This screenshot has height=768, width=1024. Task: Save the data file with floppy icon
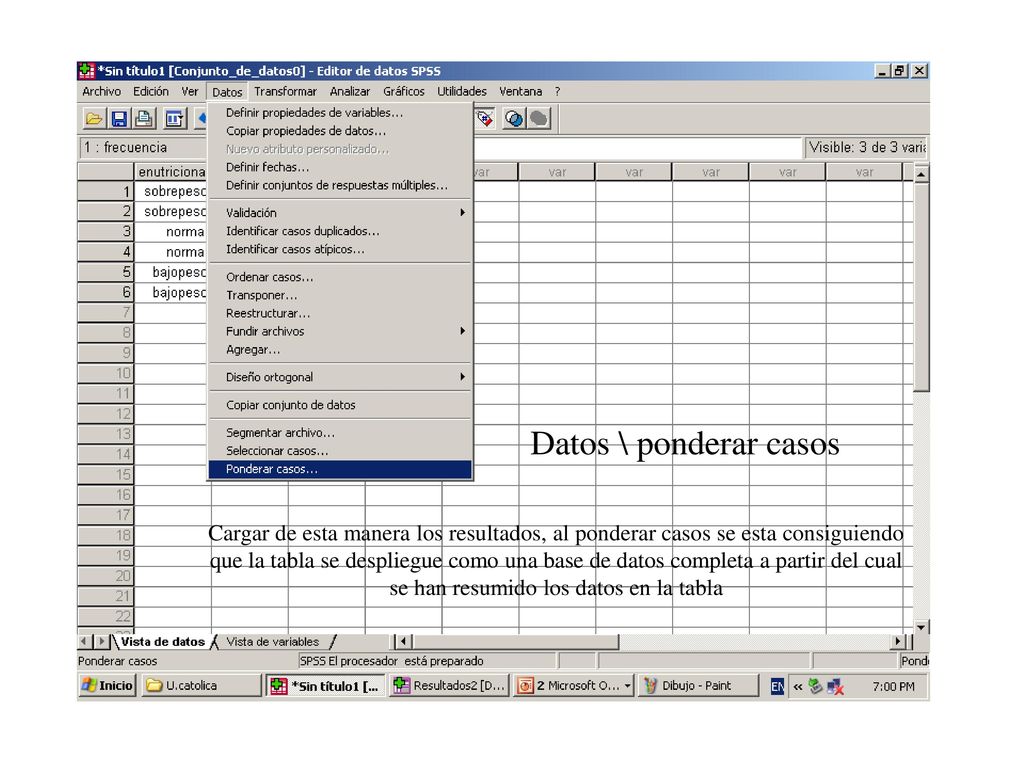click(x=119, y=119)
